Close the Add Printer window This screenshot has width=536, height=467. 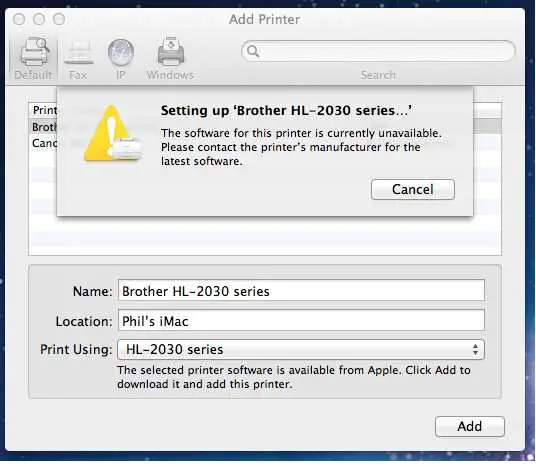pyautogui.click(x=19, y=19)
